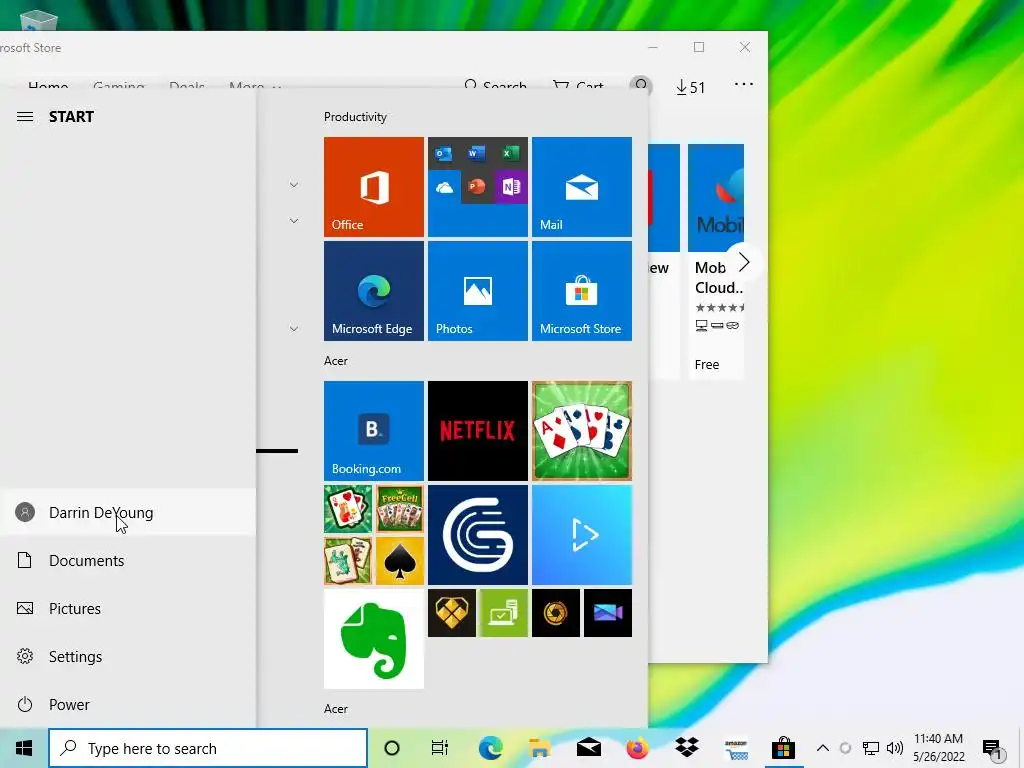
Task: Open Pictures from Start sidebar
Action: coord(127,609)
